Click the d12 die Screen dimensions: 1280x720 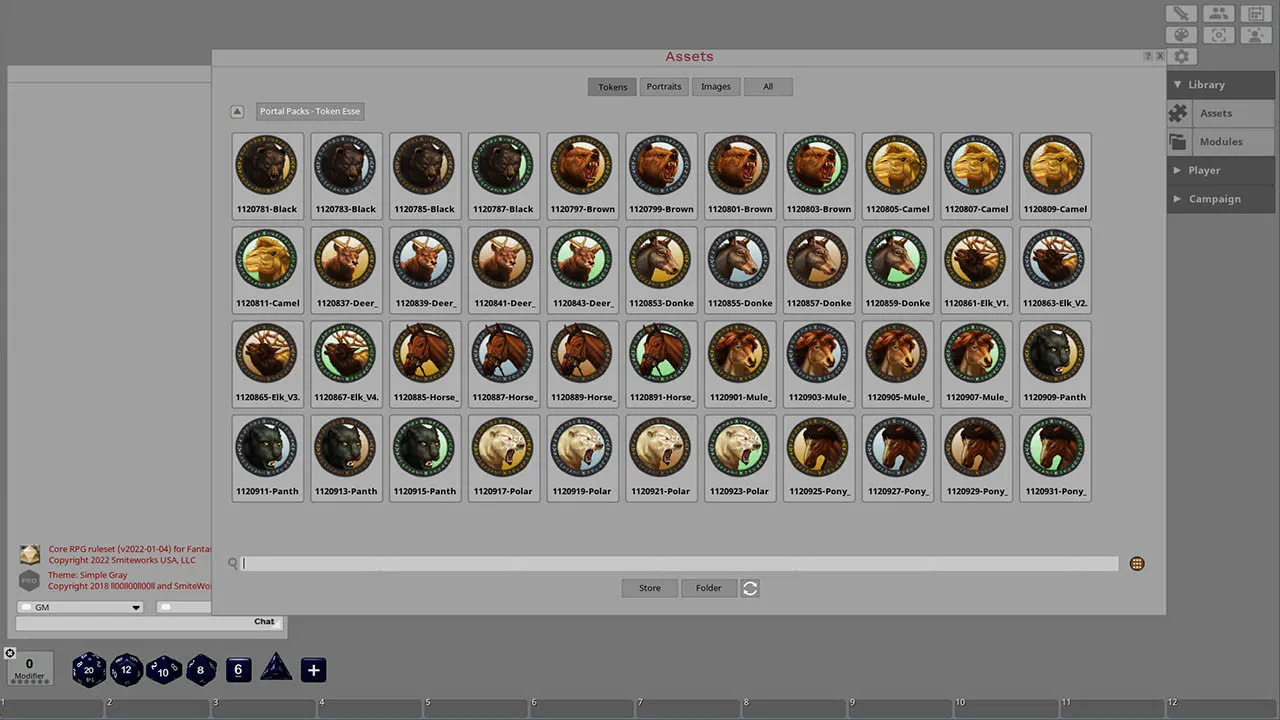[126, 670]
